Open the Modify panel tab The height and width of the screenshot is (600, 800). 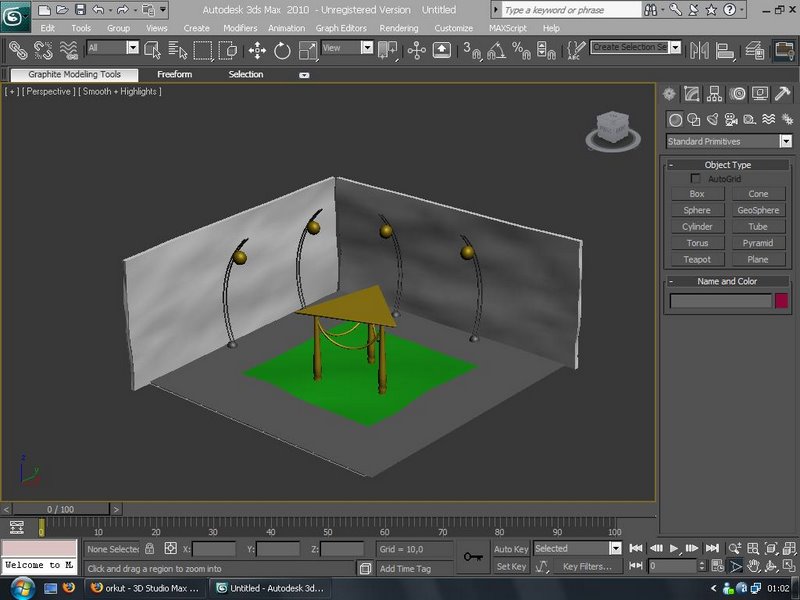[693, 94]
